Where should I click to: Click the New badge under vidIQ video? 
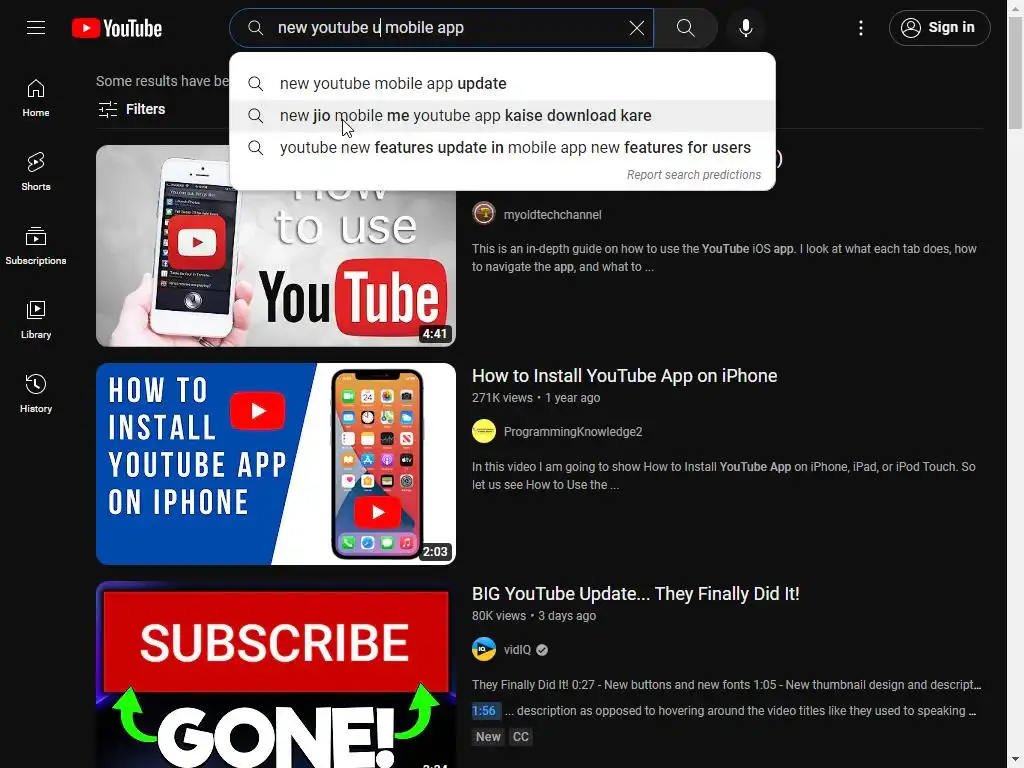pyautogui.click(x=488, y=737)
